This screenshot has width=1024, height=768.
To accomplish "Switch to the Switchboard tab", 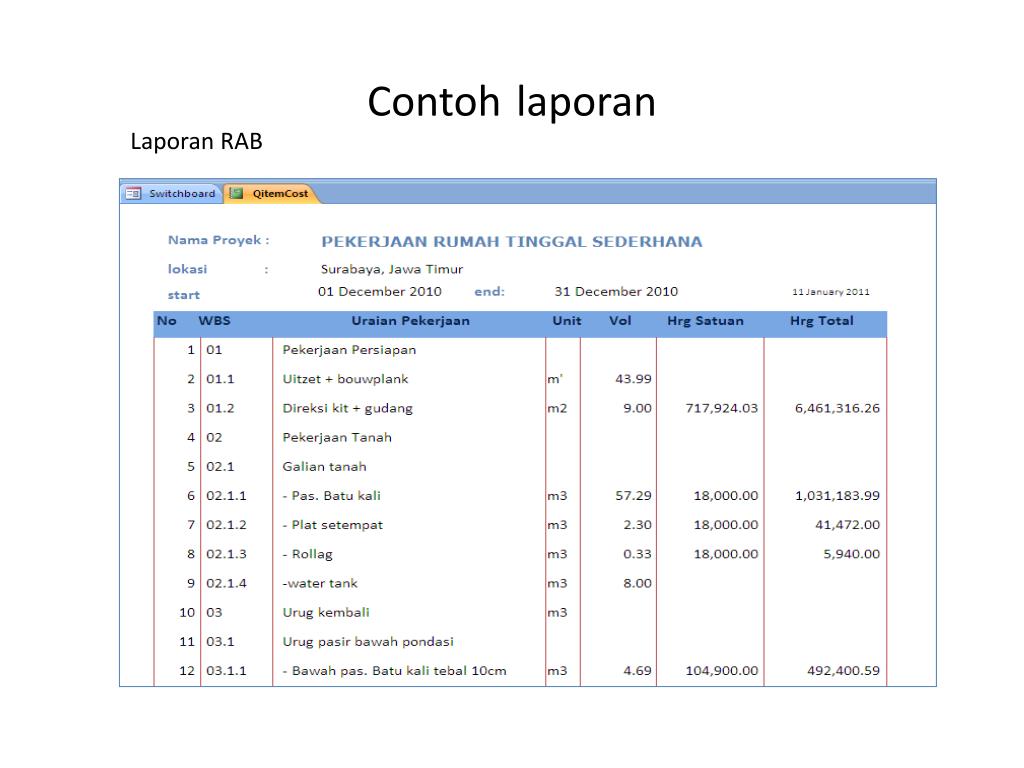I will point(172,193).
